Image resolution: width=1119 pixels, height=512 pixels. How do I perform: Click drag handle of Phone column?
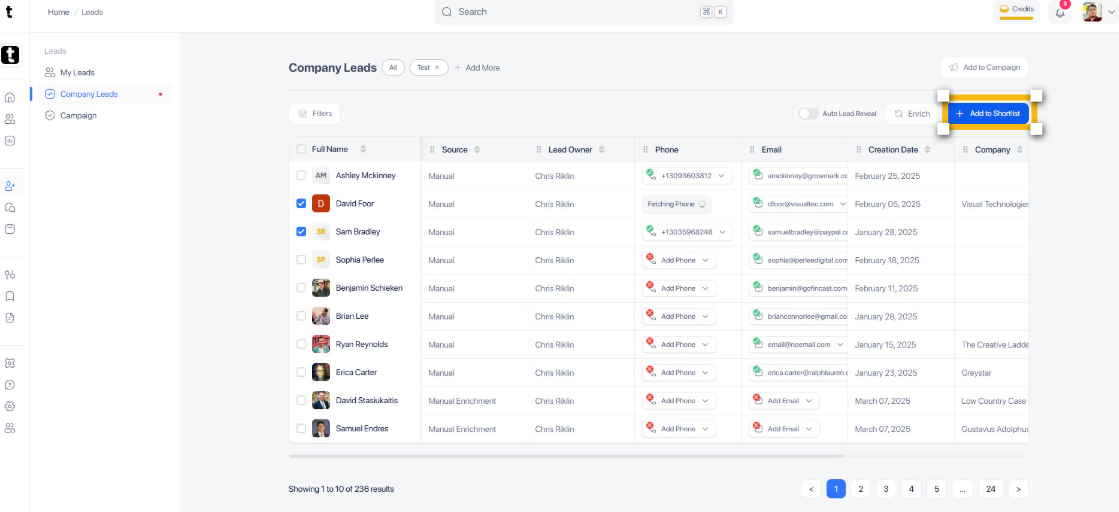coord(645,150)
